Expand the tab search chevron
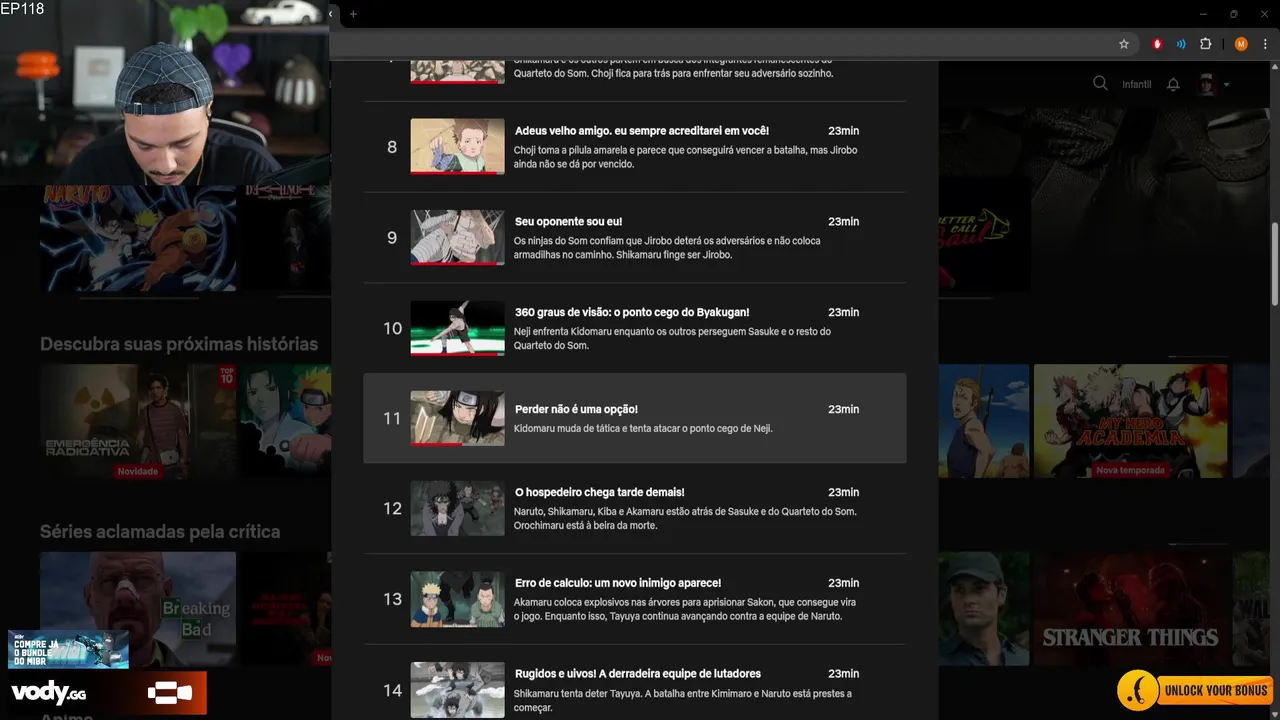This screenshot has width=1280, height=720. [x=331, y=14]
